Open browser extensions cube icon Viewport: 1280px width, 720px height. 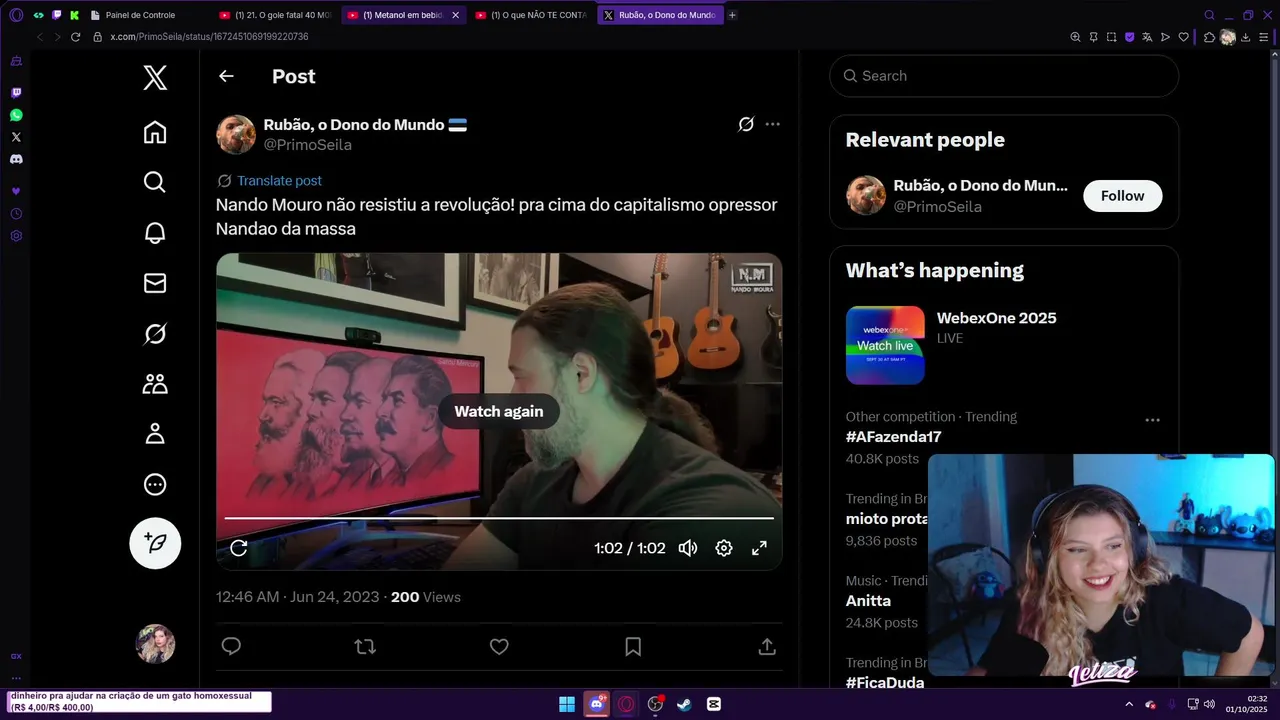coord(1209,37)
